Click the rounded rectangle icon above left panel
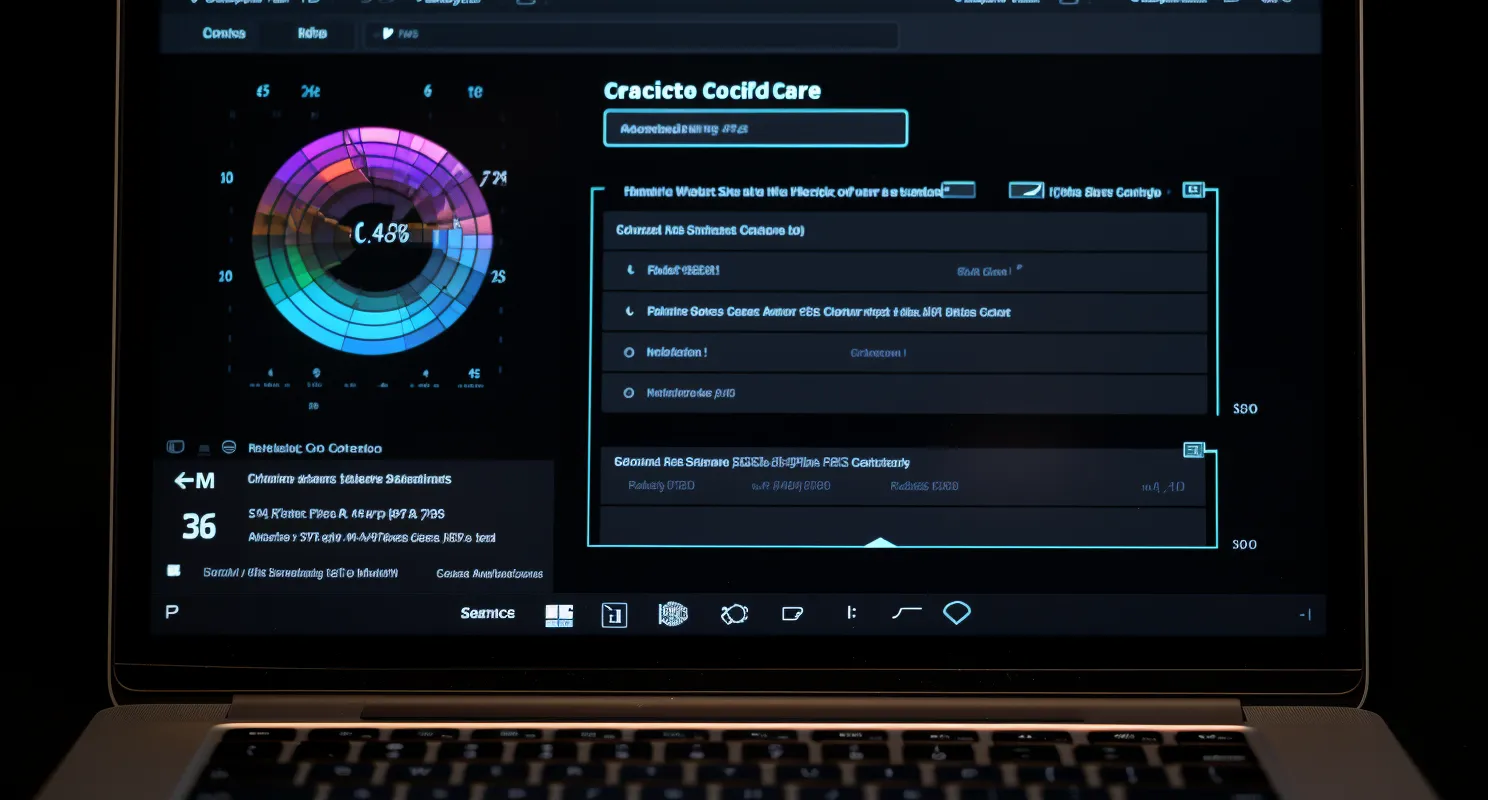The width and height of the screenshot is (1488, 800). coord(176,447)
